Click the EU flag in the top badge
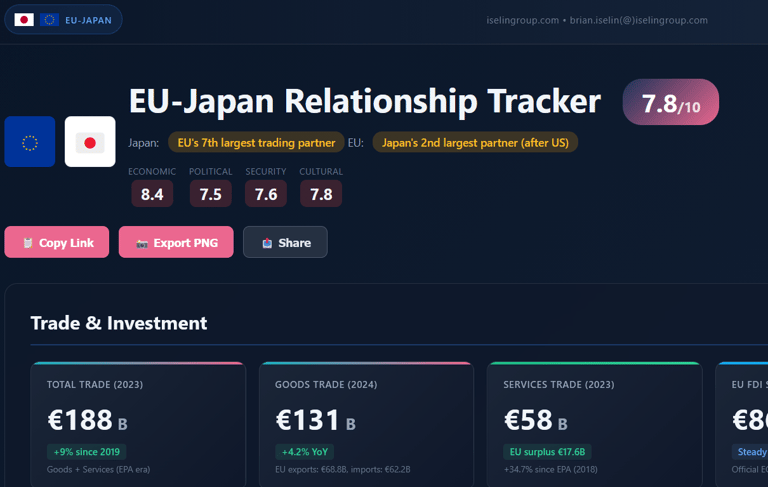The width and height of the screenshot is (768, 487). pos(49,20)
